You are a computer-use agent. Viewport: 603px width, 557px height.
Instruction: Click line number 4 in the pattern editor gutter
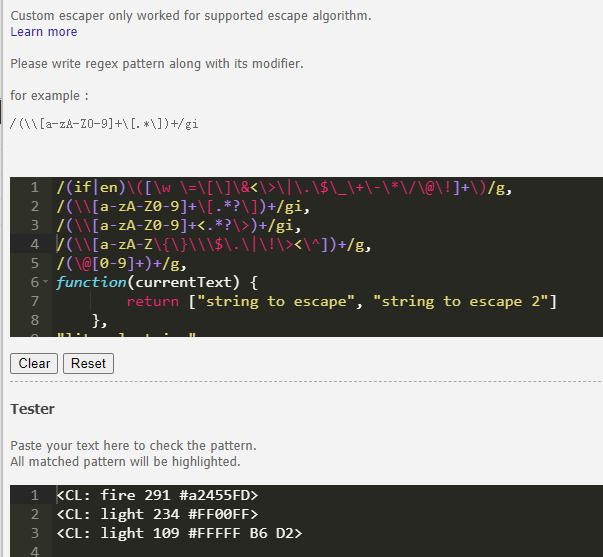click(x=35, y=245)
